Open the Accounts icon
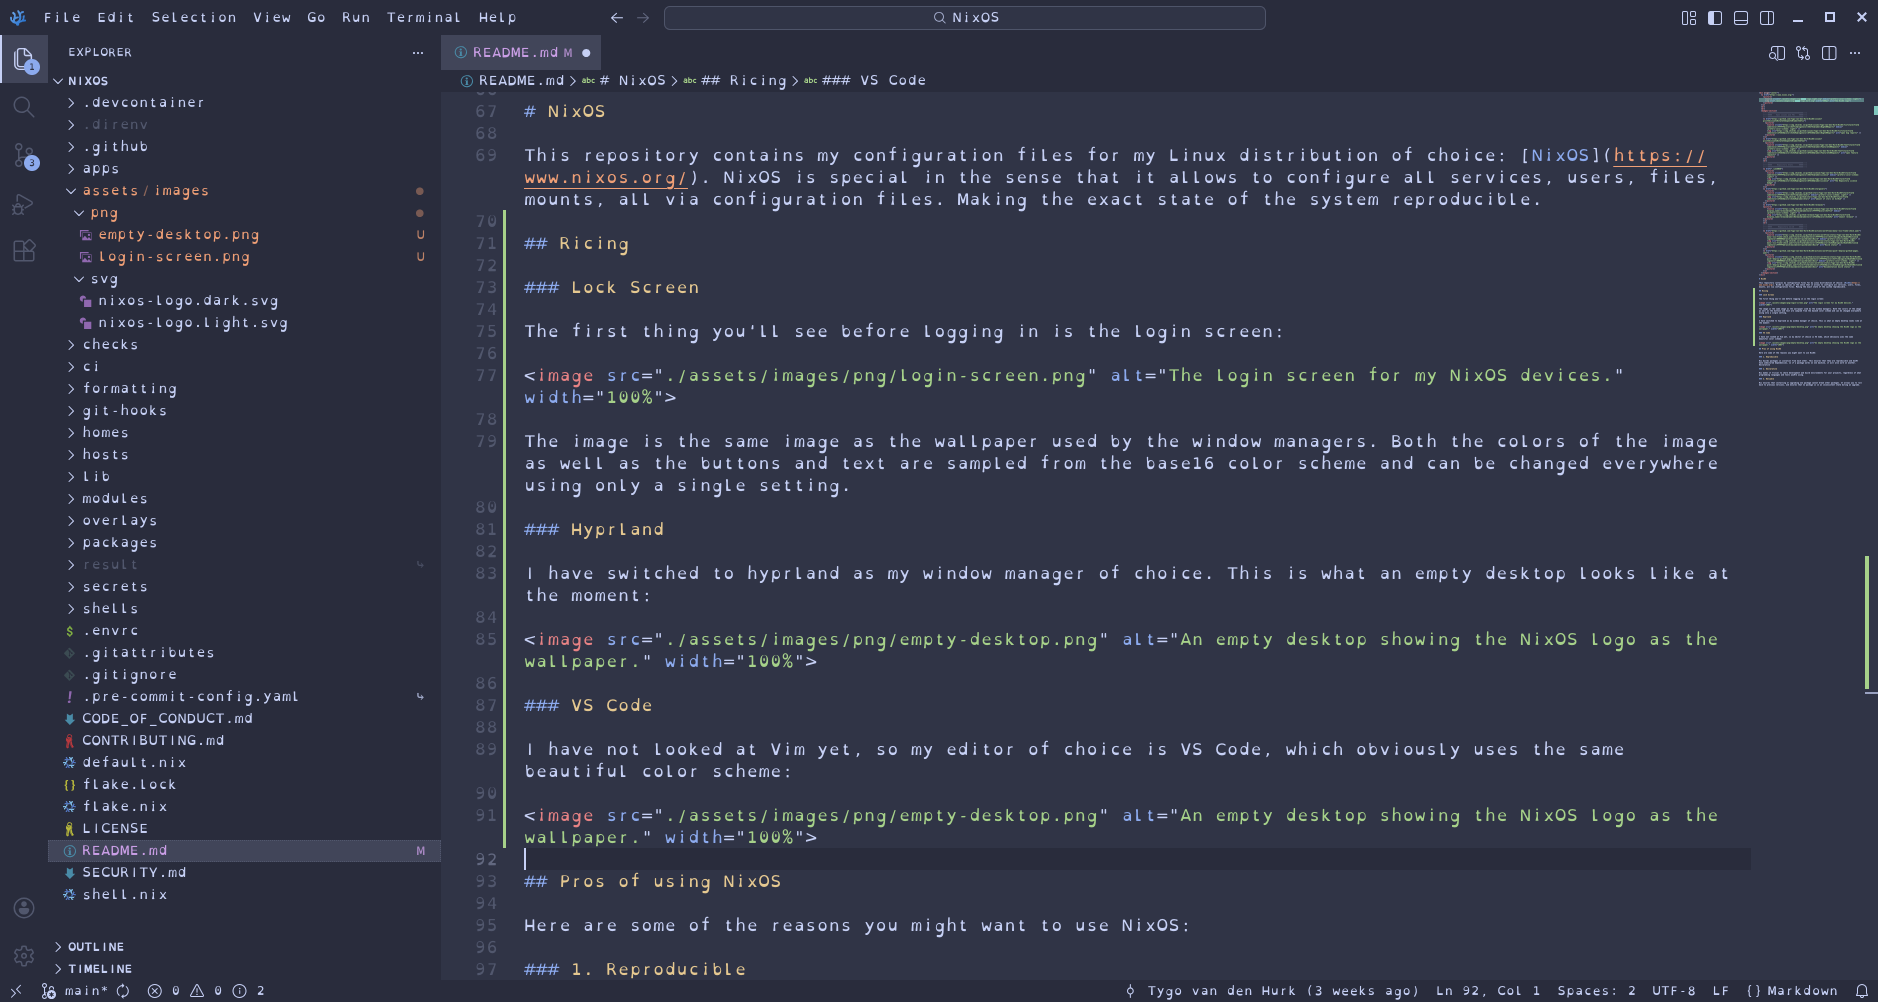Viewport: 1878px width, 1002px height. pos(24,908)
